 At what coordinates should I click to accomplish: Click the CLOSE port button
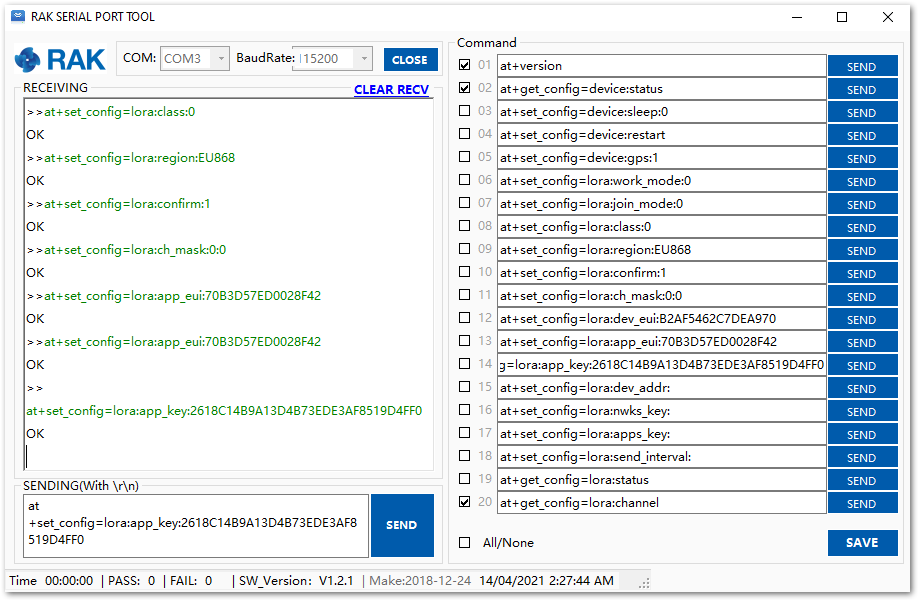(x=410, y=59)
